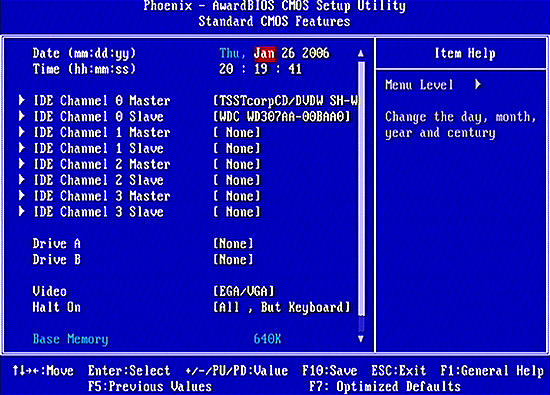The image size is (550, 395).
Task: Open the Drive B [None] option
Action: click(233, 260)
